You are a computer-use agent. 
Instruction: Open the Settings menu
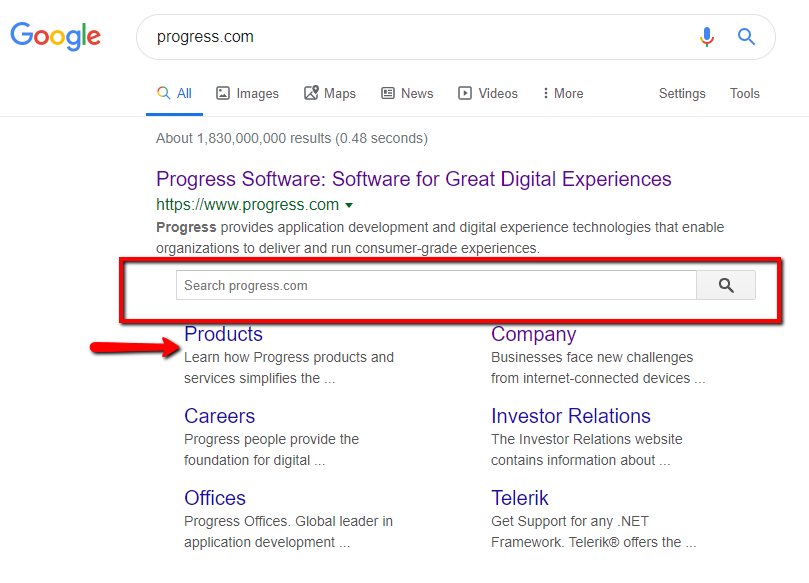(682, 93)
